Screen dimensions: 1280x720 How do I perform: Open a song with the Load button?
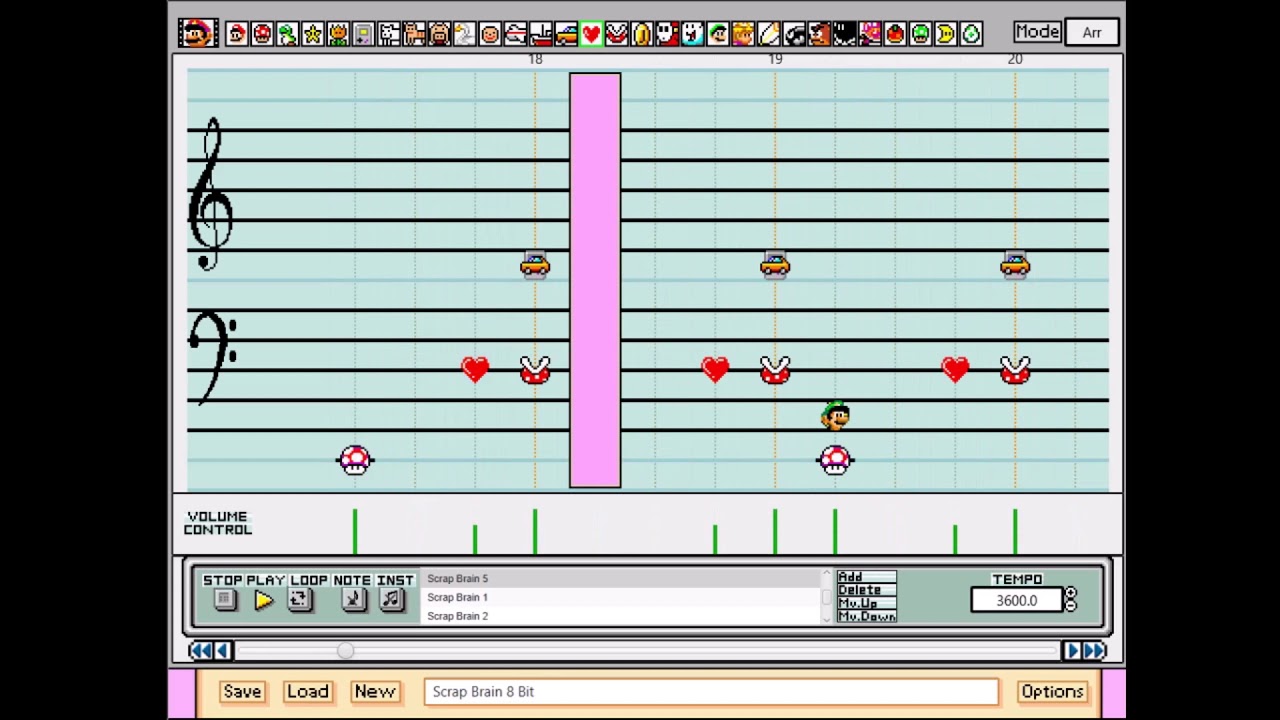point(308,692)
